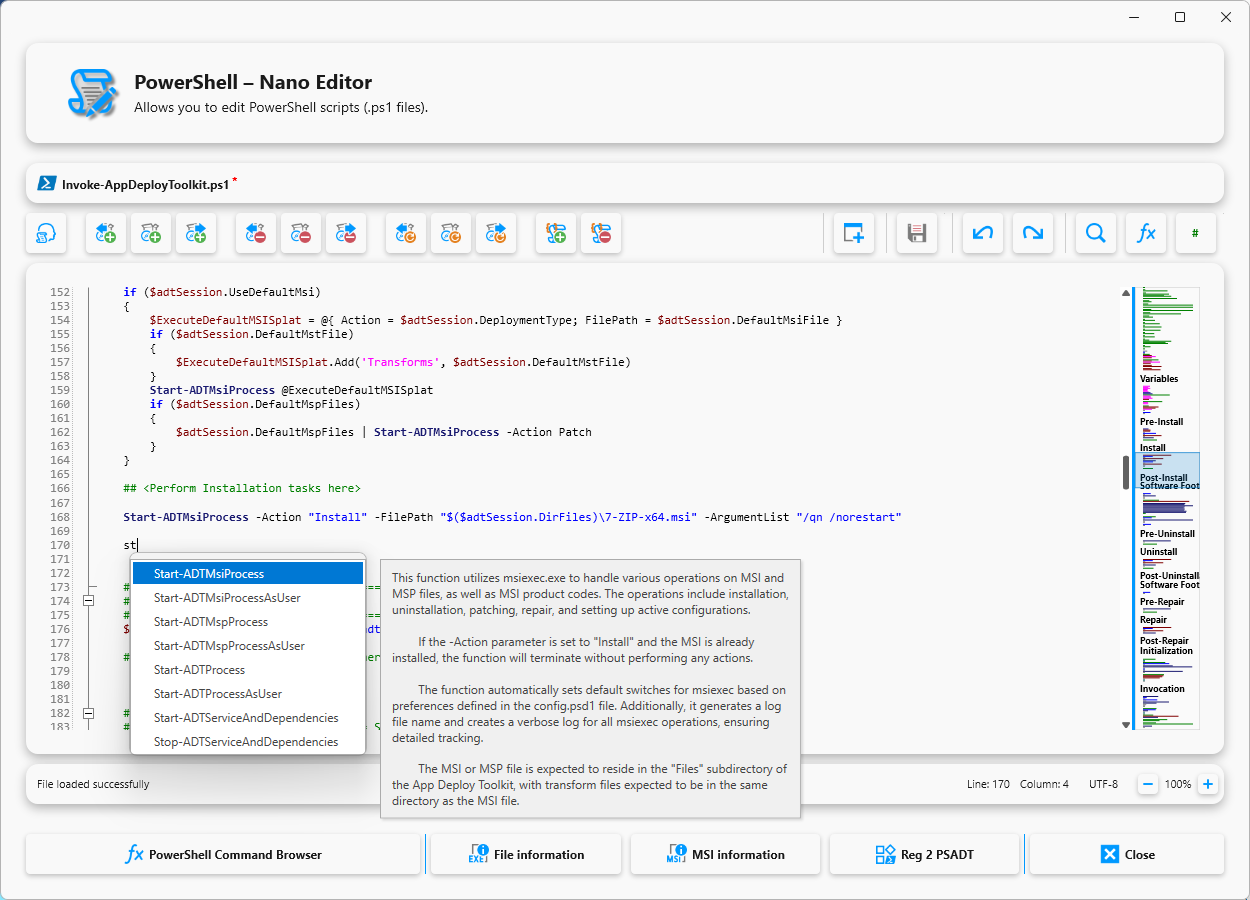Click the scrollbar down arrow in the editor
Image resolution: width=1250 pixels, height=900 pixels.
1126,724
